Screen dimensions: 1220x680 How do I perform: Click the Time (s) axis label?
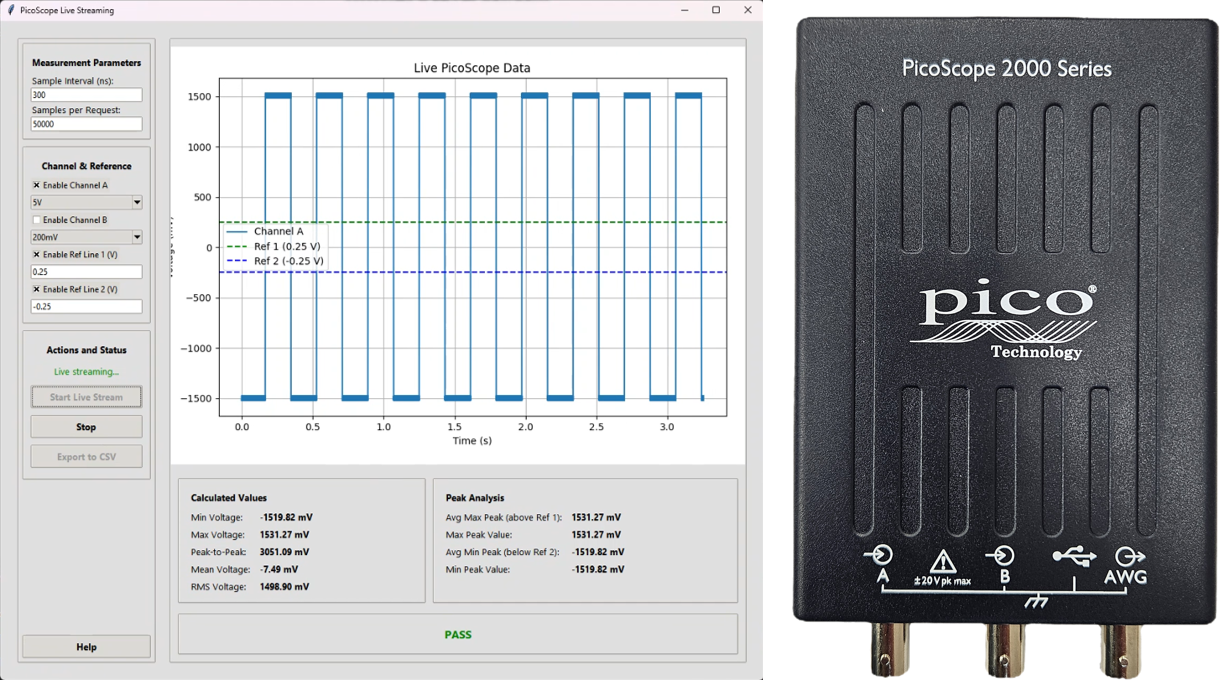472,440
